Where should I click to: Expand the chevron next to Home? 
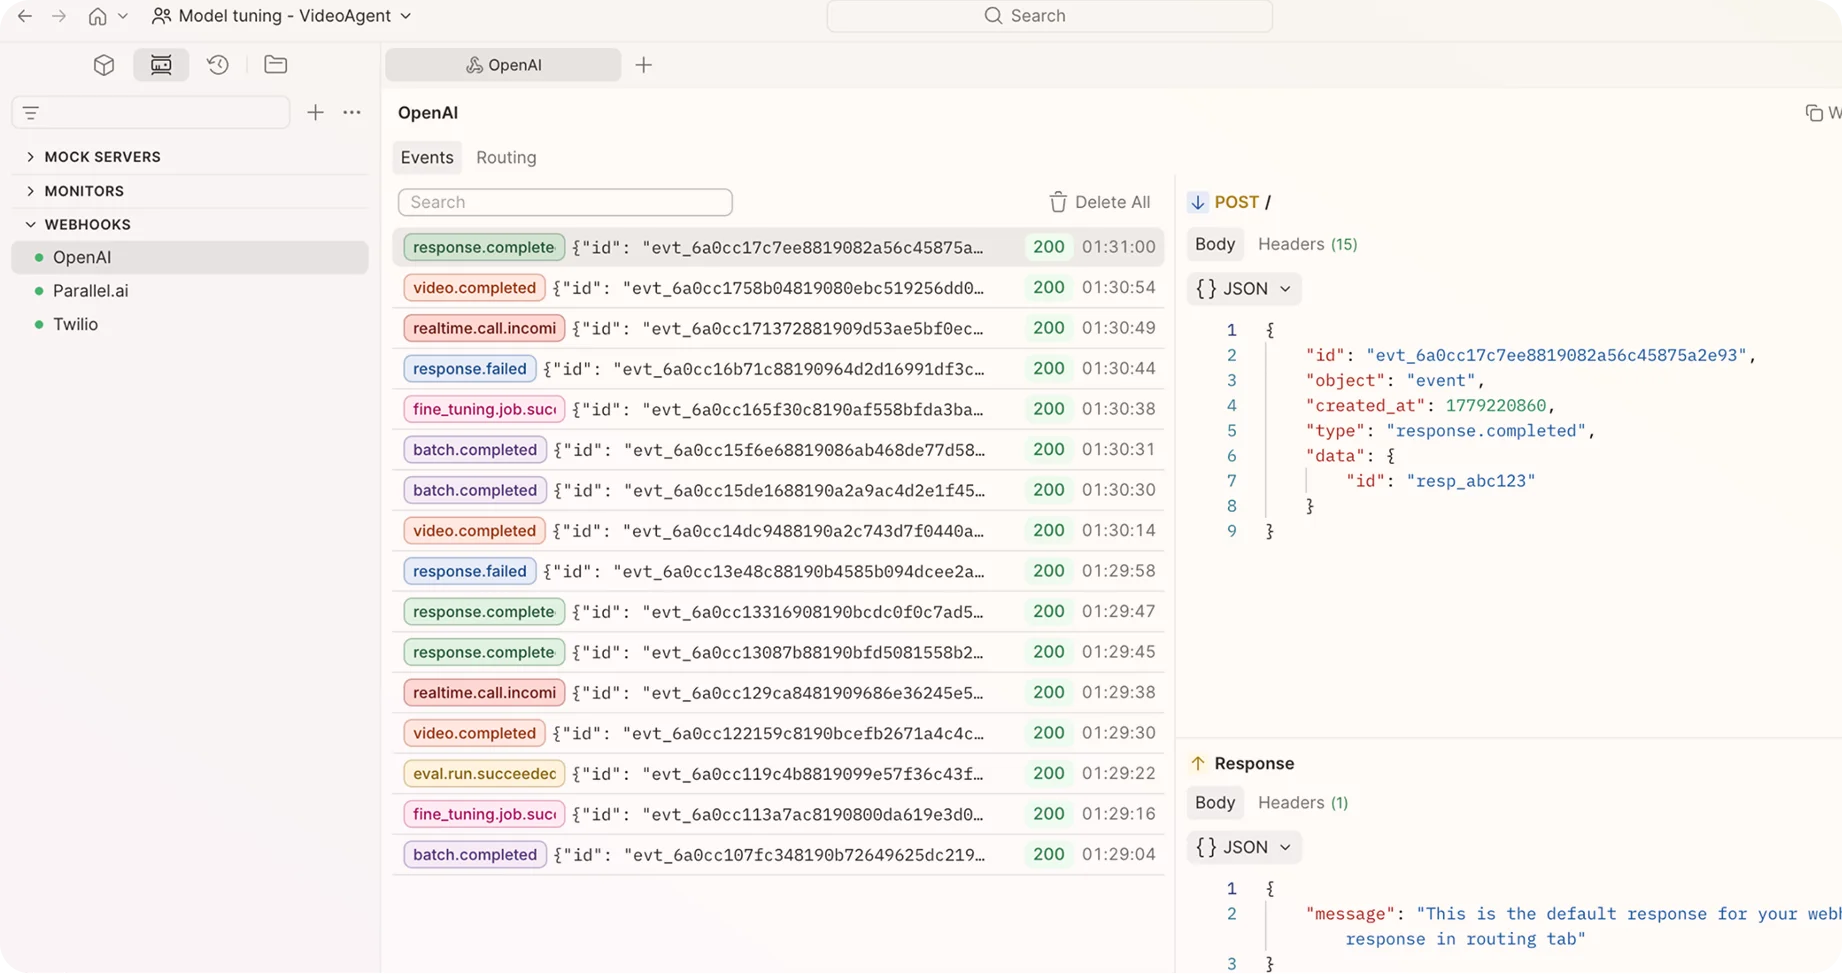(122, 16)
